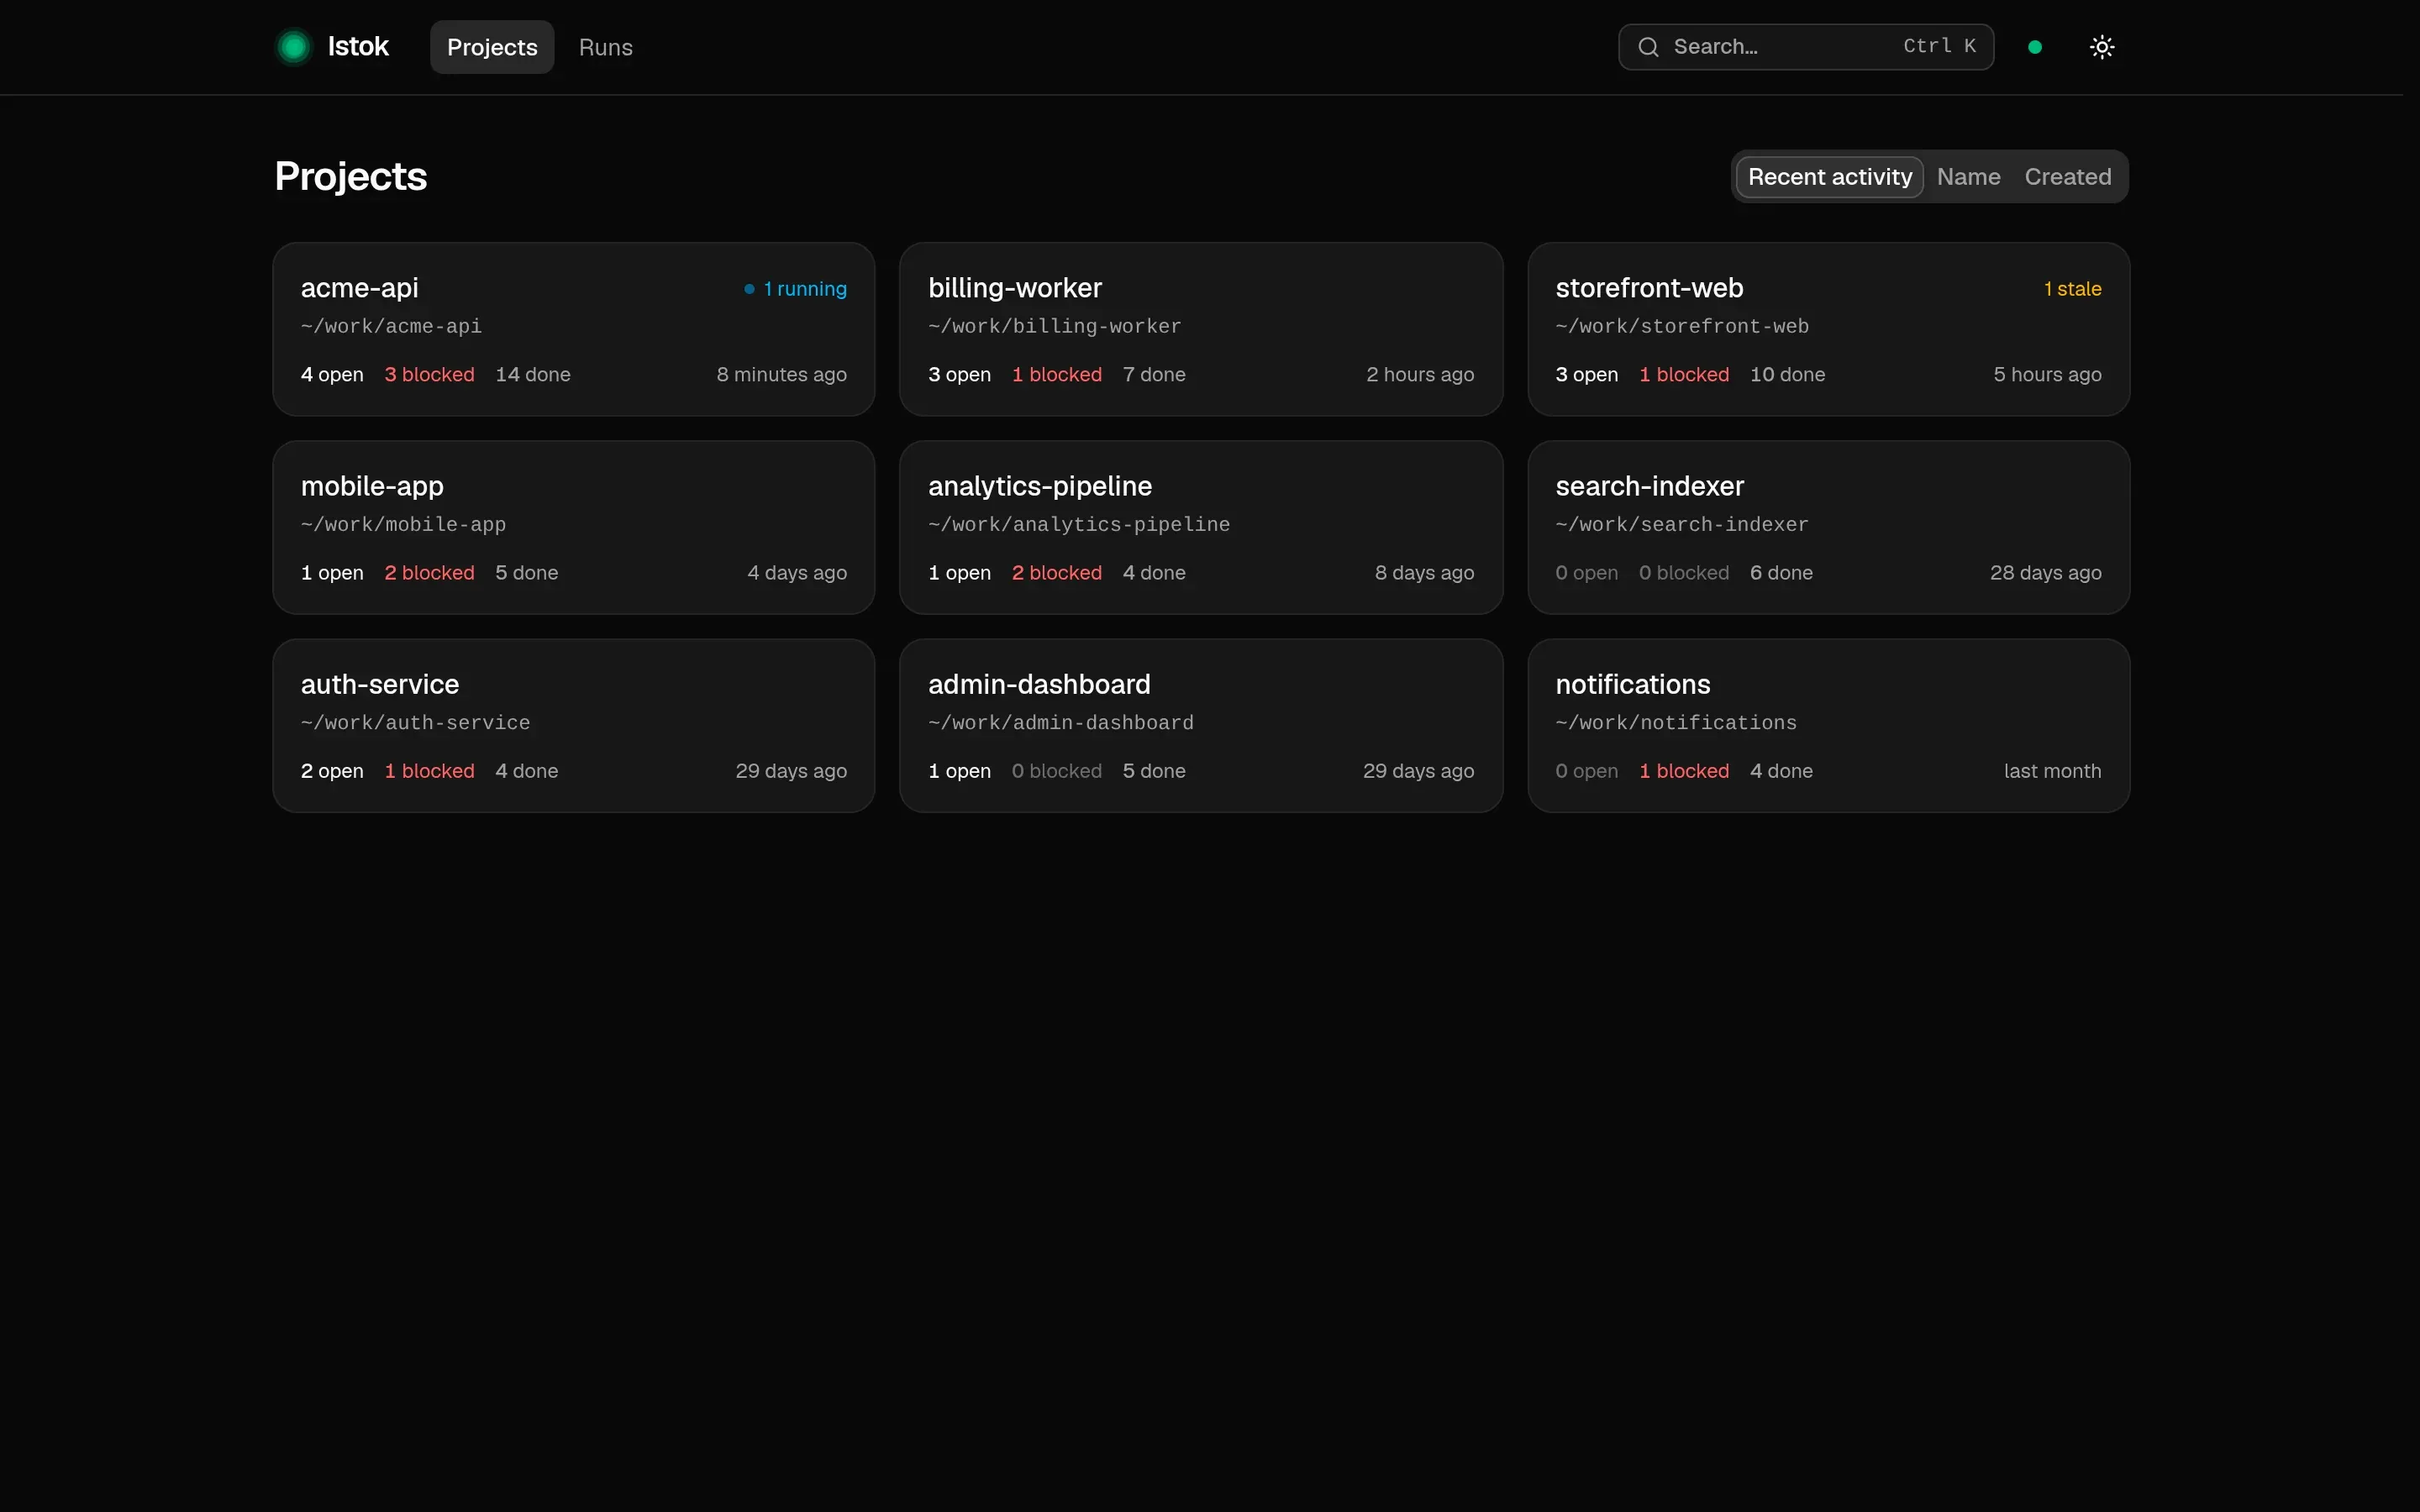Click the ~/work/storefront-web path
The image size is (2420, 1512).
click(x=1682, y=327)
